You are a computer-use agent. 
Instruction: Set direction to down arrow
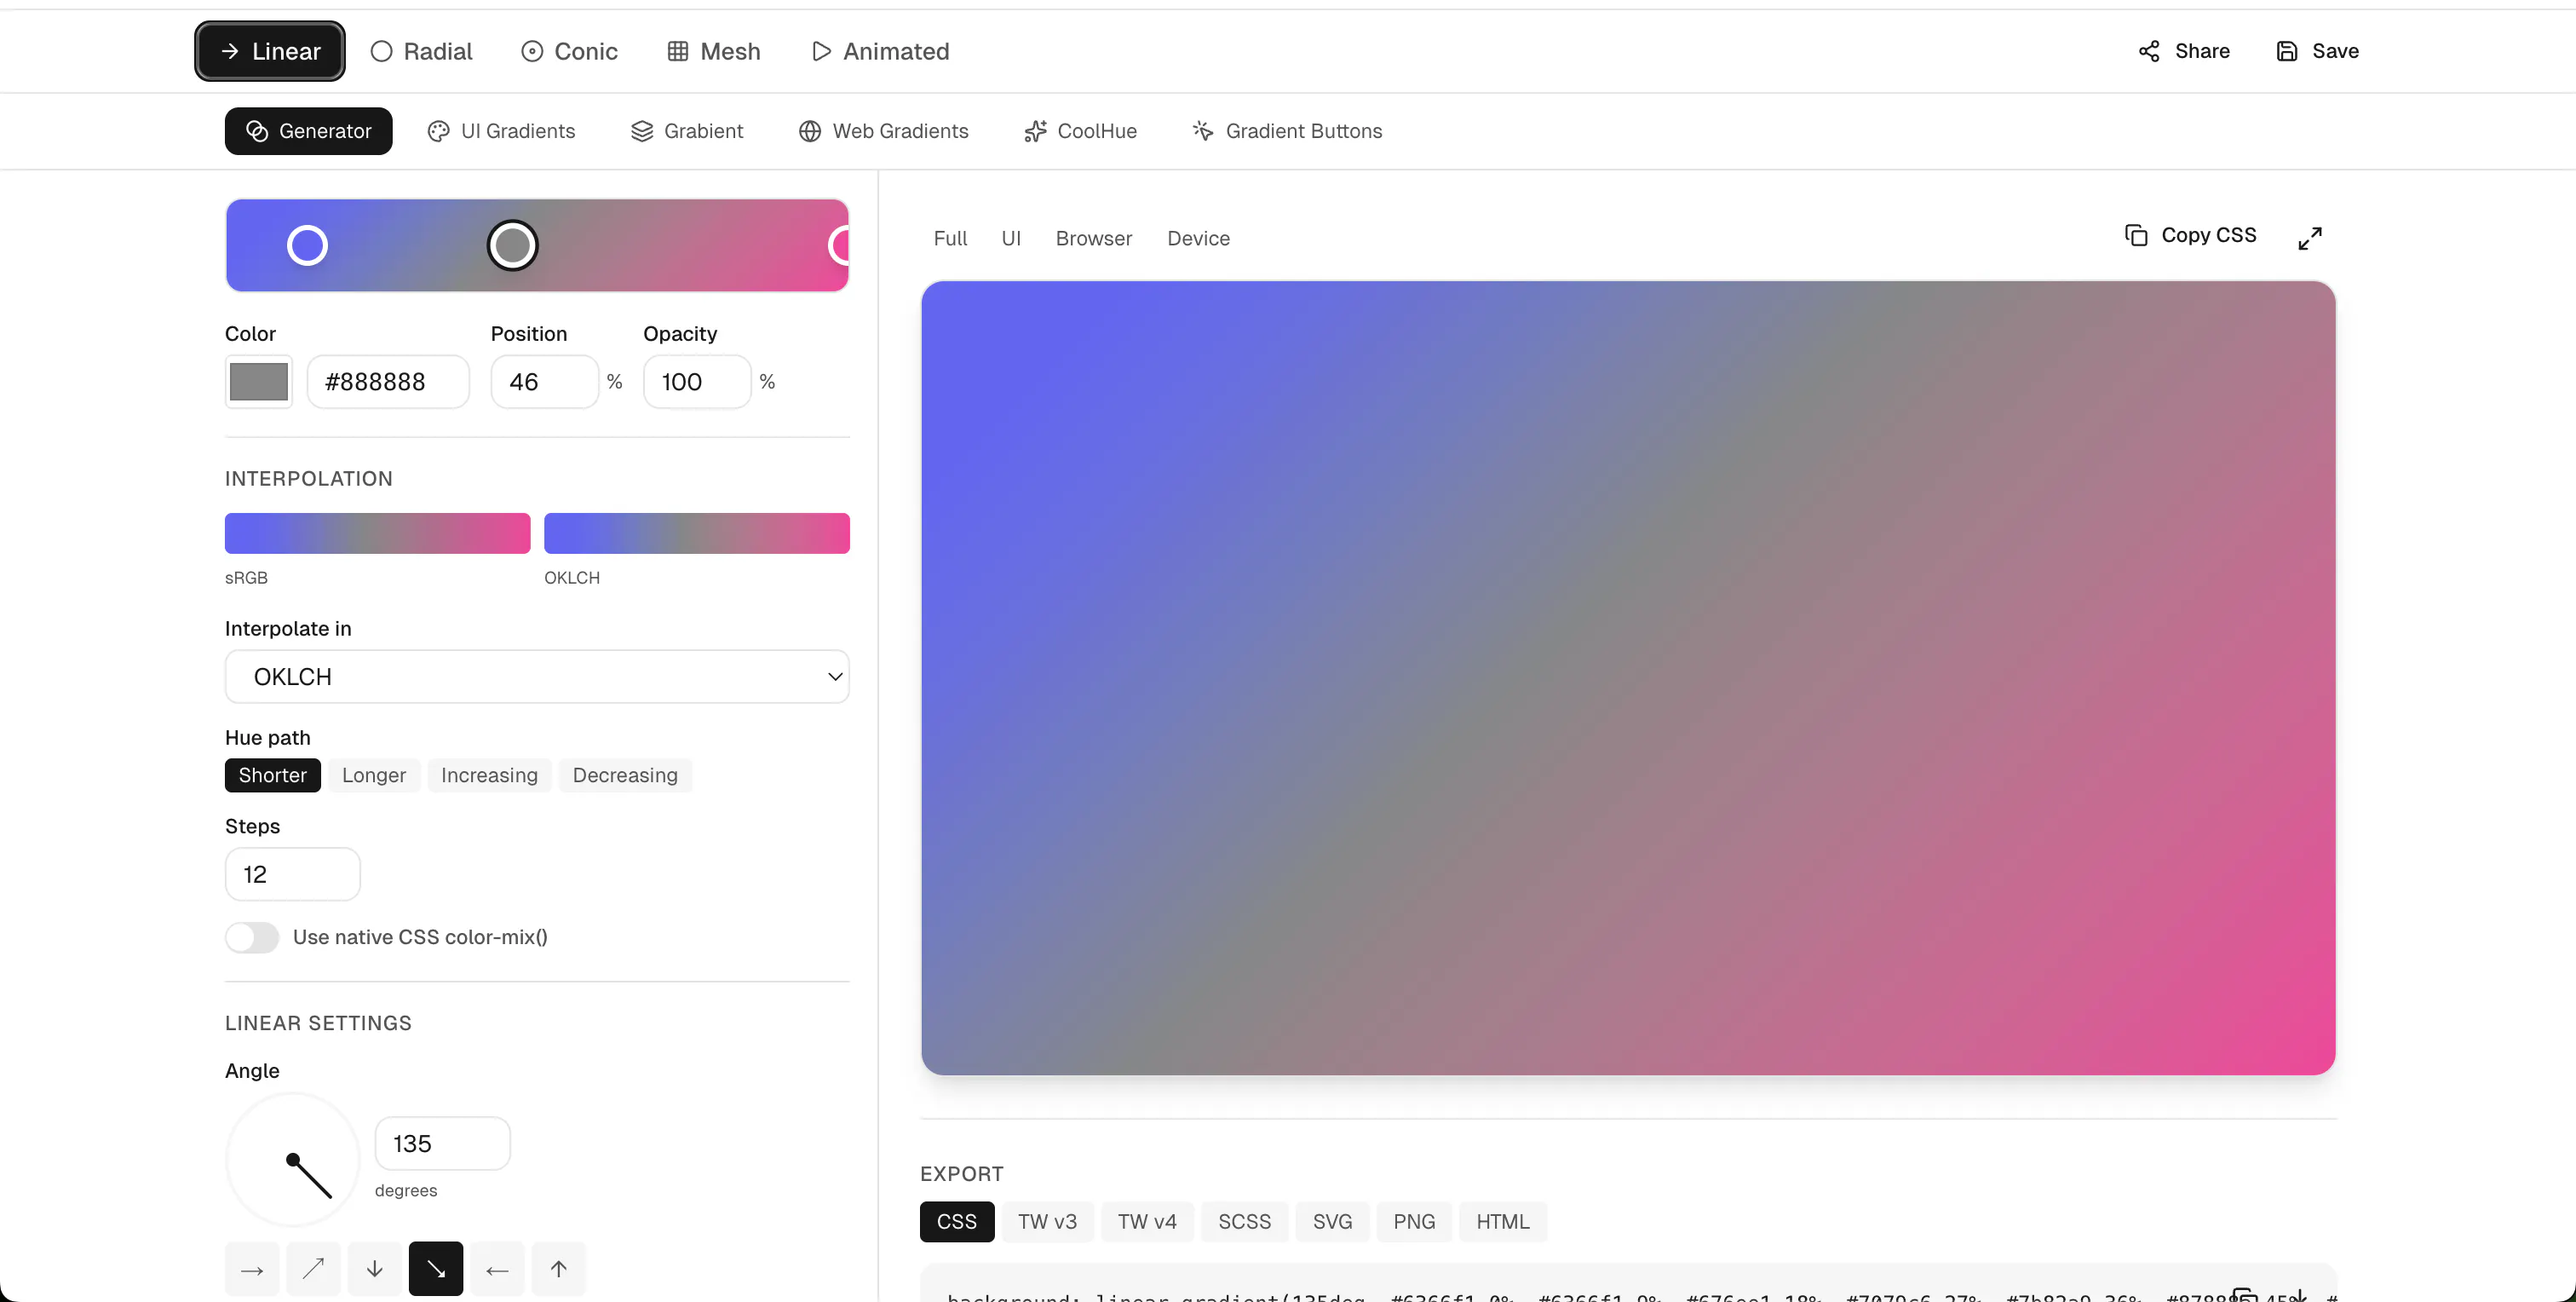[374, 1269]
